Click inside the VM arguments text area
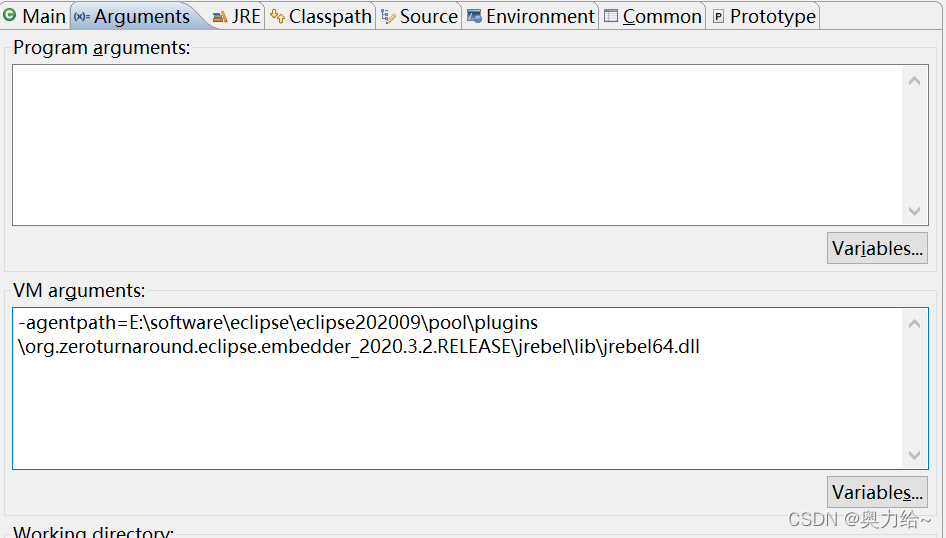Screen dimensions: 946x538 (x=457, y=388)
